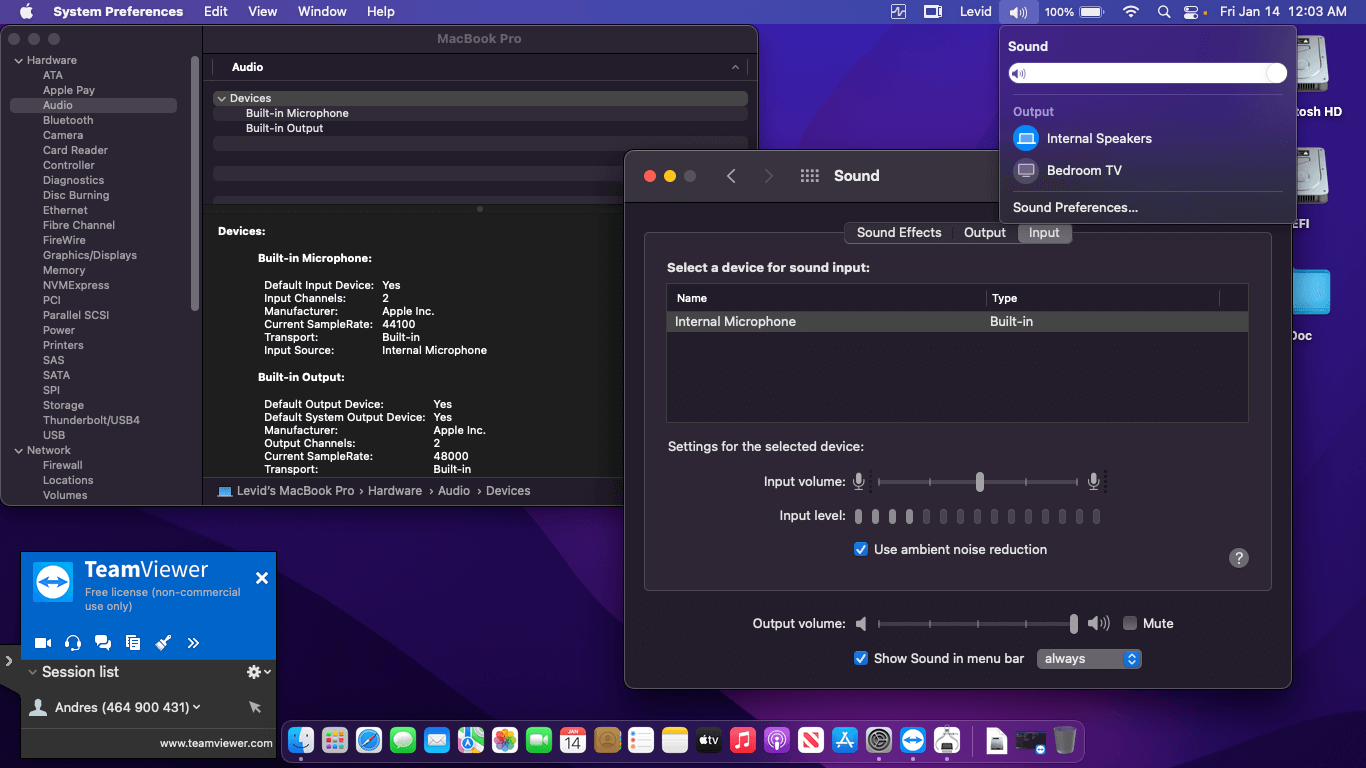Open Spotlight search in menu bar
1366x768 pixels.
click(1163, 12)
